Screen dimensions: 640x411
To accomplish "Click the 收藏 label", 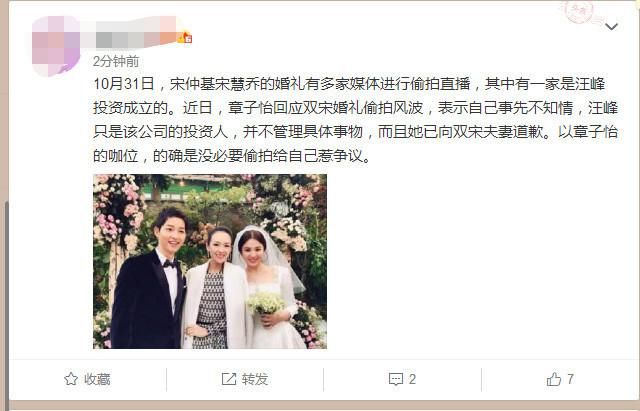I will point(97,379).
